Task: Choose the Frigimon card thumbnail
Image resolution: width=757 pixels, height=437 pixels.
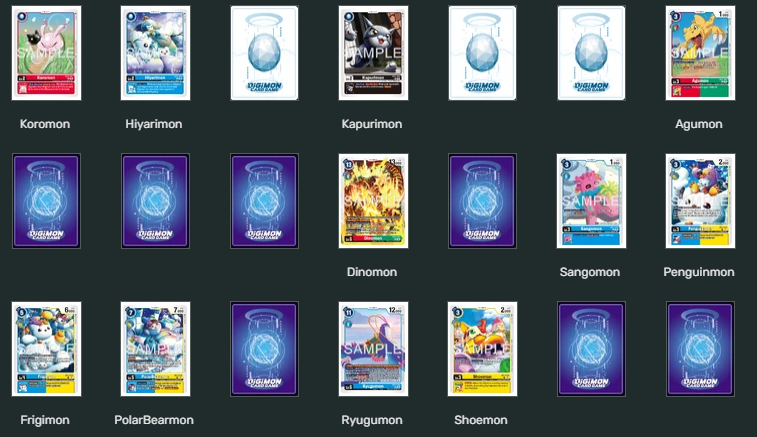Action: [x=46, y=349]
